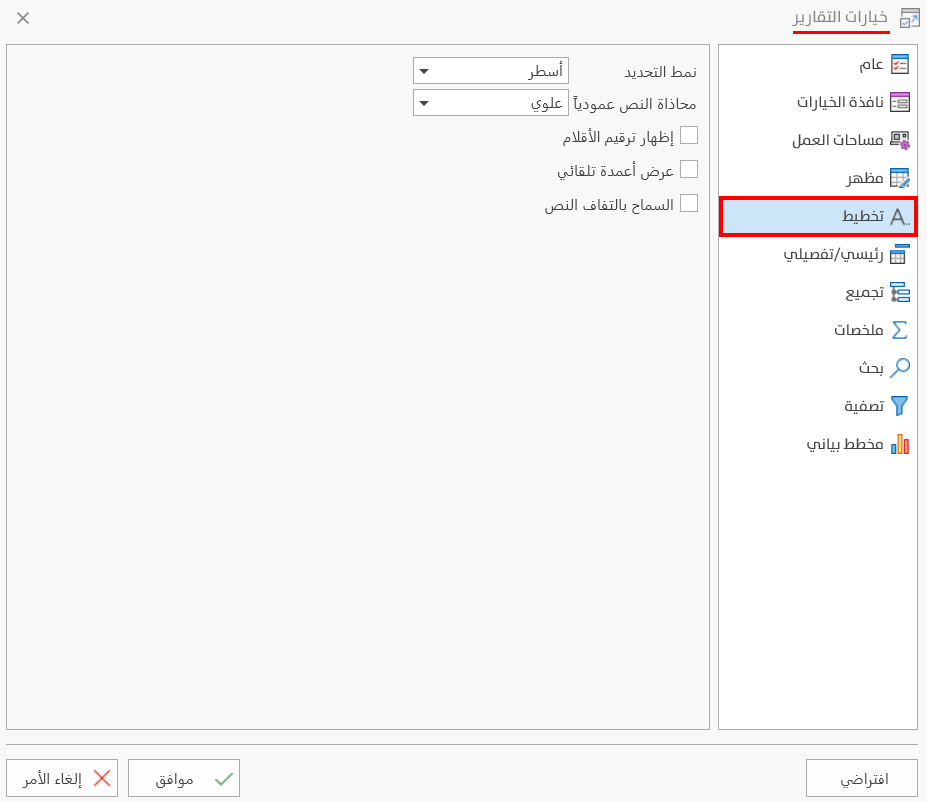
Task: Select the ملخصات summation icon
Action: click(899, 330)
